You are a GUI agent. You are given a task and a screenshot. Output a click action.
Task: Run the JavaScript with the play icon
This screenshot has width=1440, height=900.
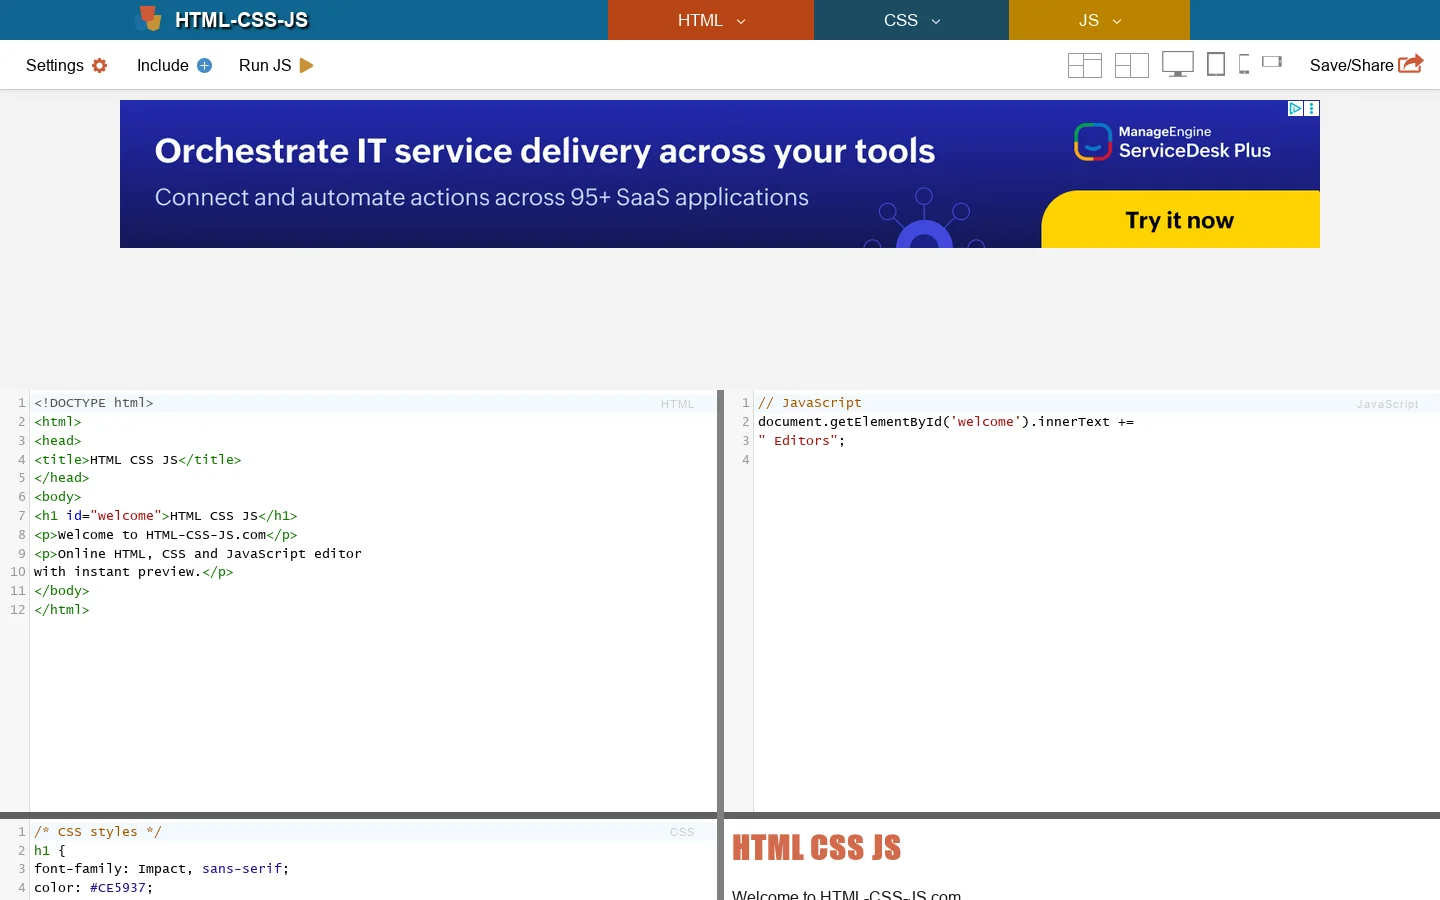(x=307, y=65)
